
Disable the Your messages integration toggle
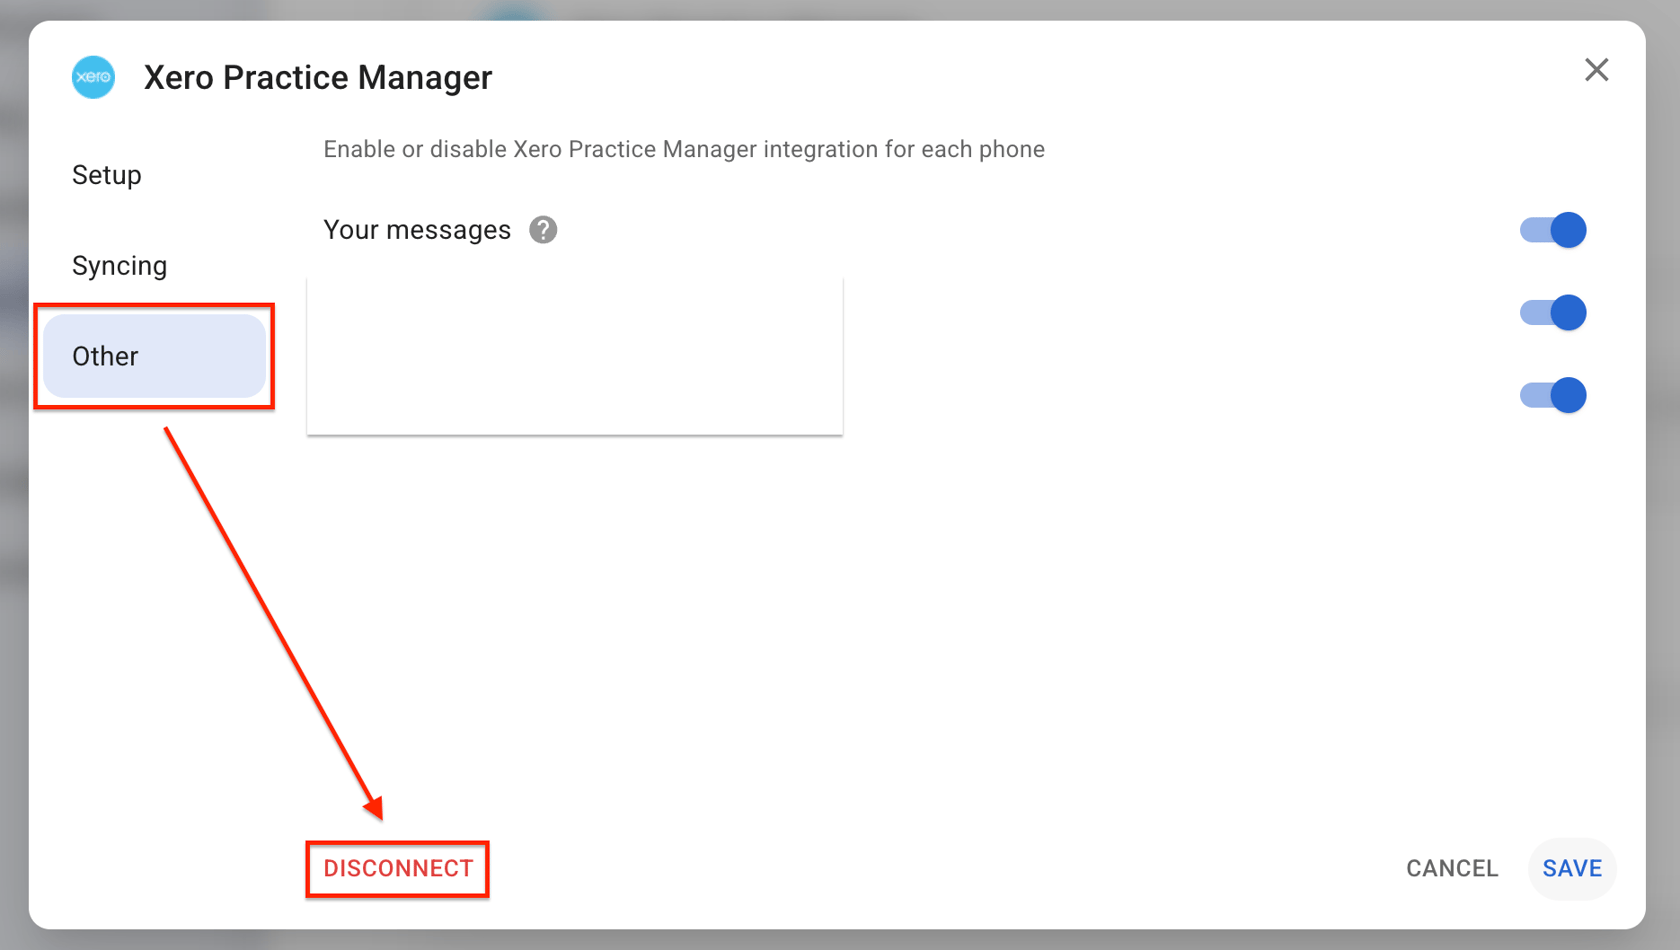coord(1552,229)
